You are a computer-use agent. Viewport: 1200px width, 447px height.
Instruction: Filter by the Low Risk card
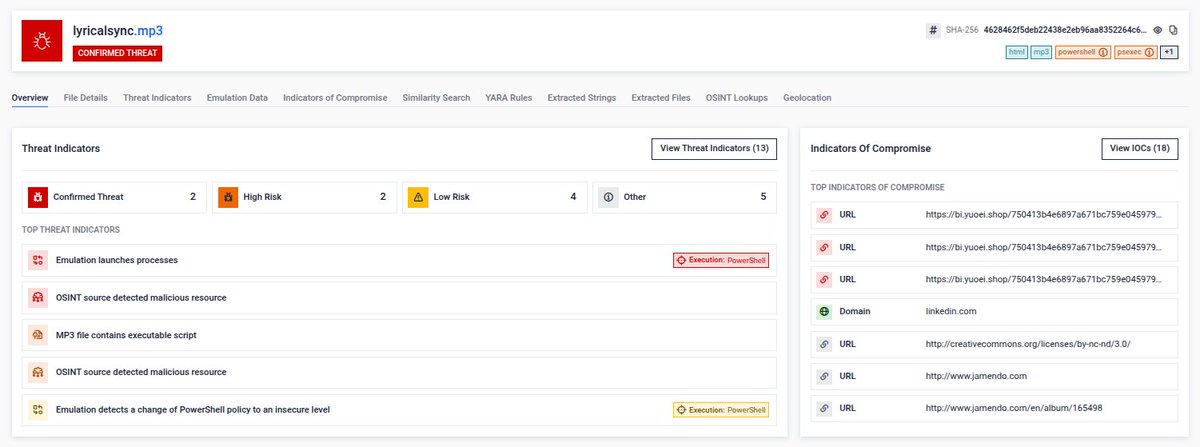494,197
